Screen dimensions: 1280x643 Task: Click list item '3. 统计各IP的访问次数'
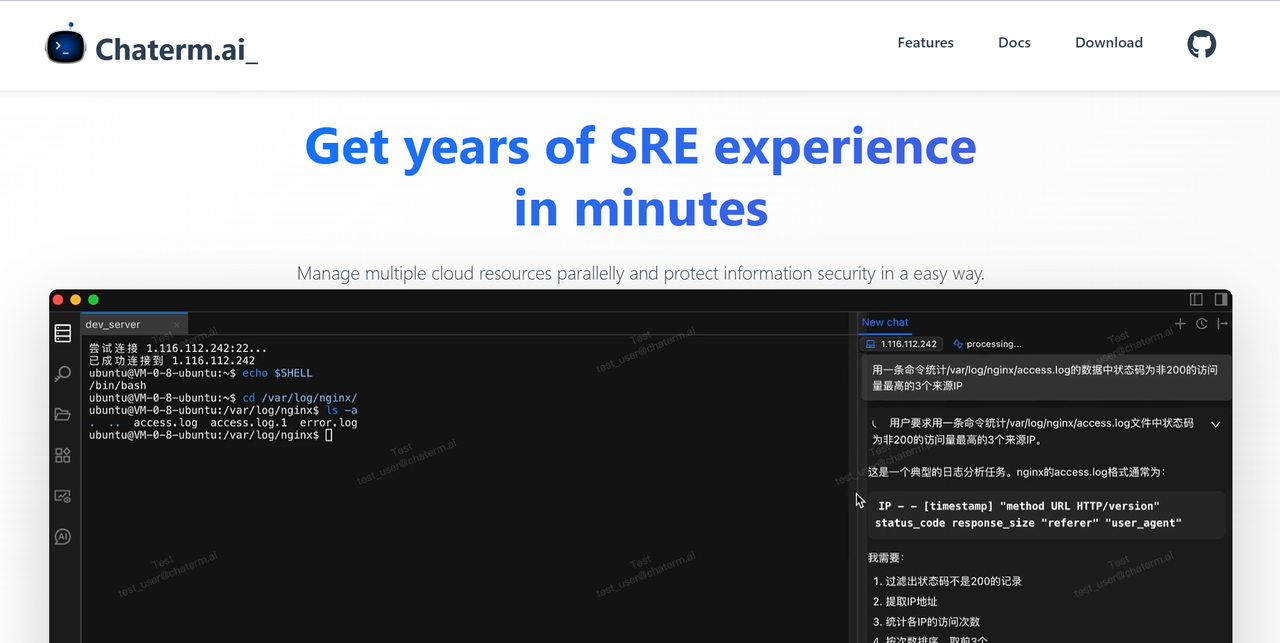tap(929, 622)
